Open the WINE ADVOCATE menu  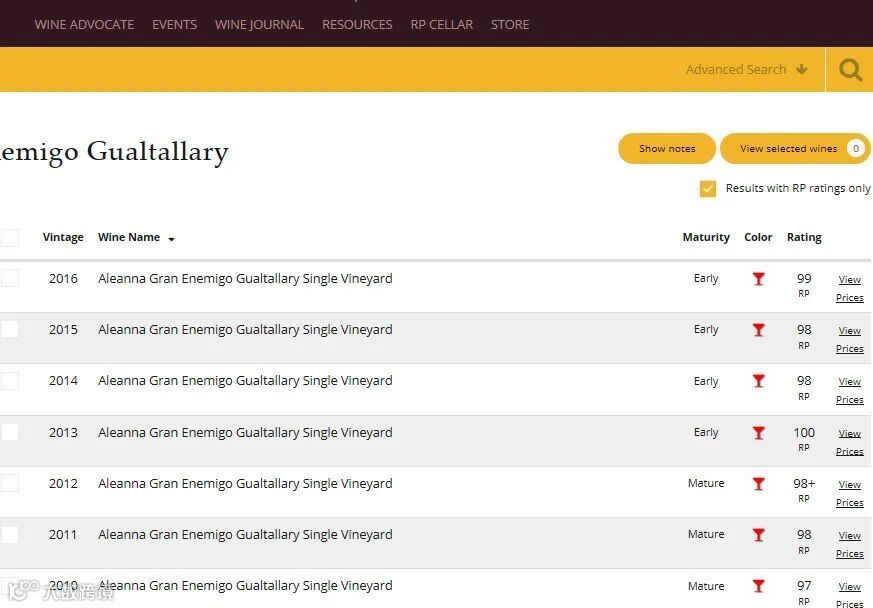84,24
